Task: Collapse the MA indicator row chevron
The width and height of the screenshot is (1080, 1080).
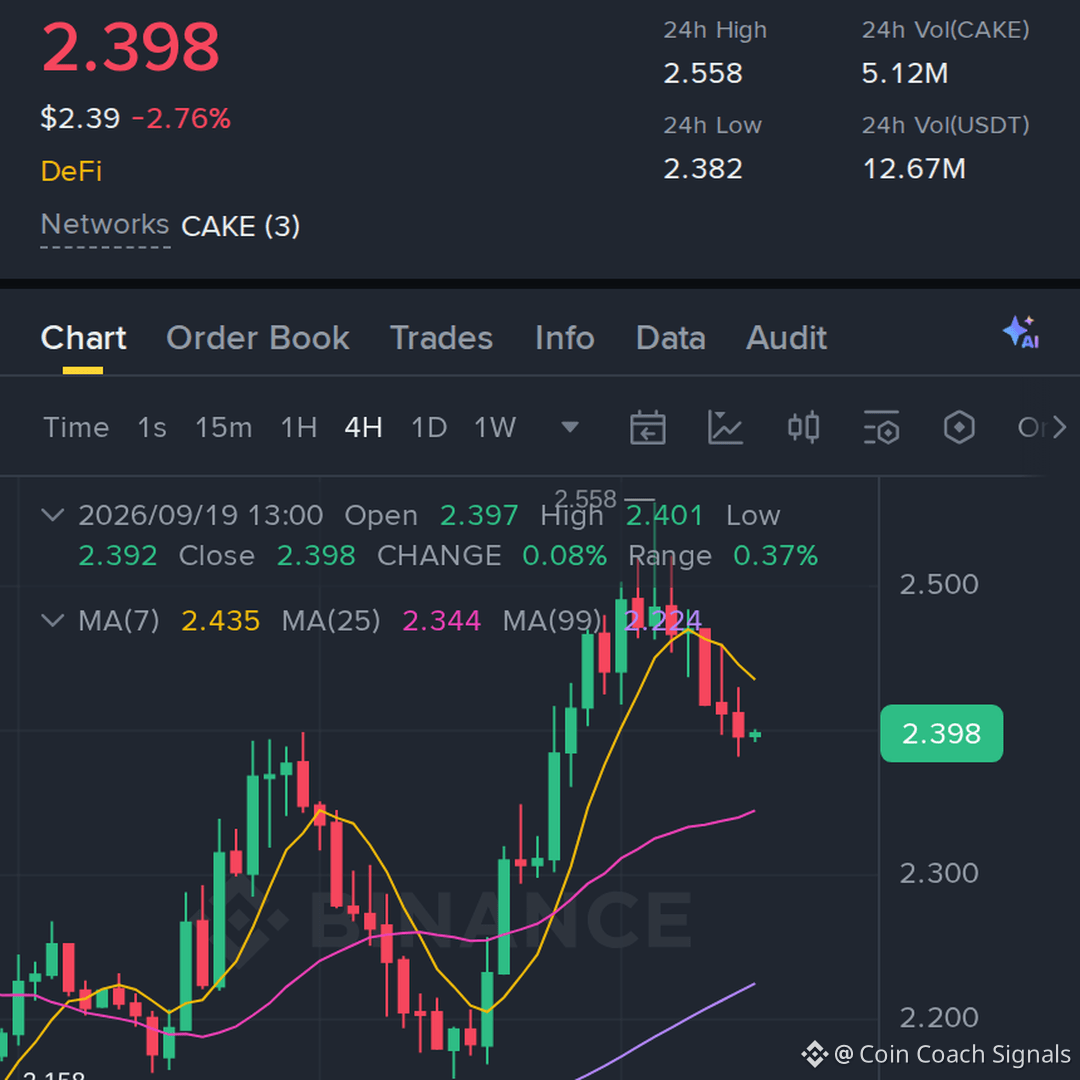Action: coord(53,620)
